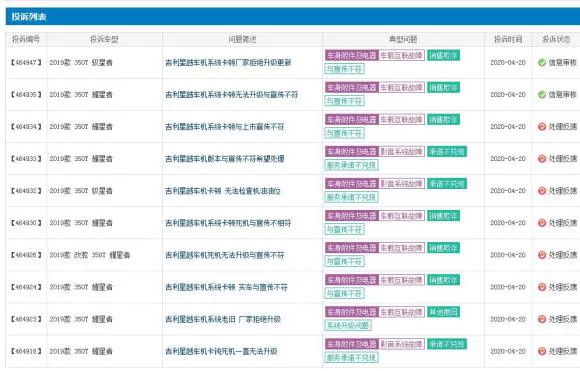
Task: Open complaint 吉利星越车机卡顿死机一直无法升级
Action: pos(221,351)
